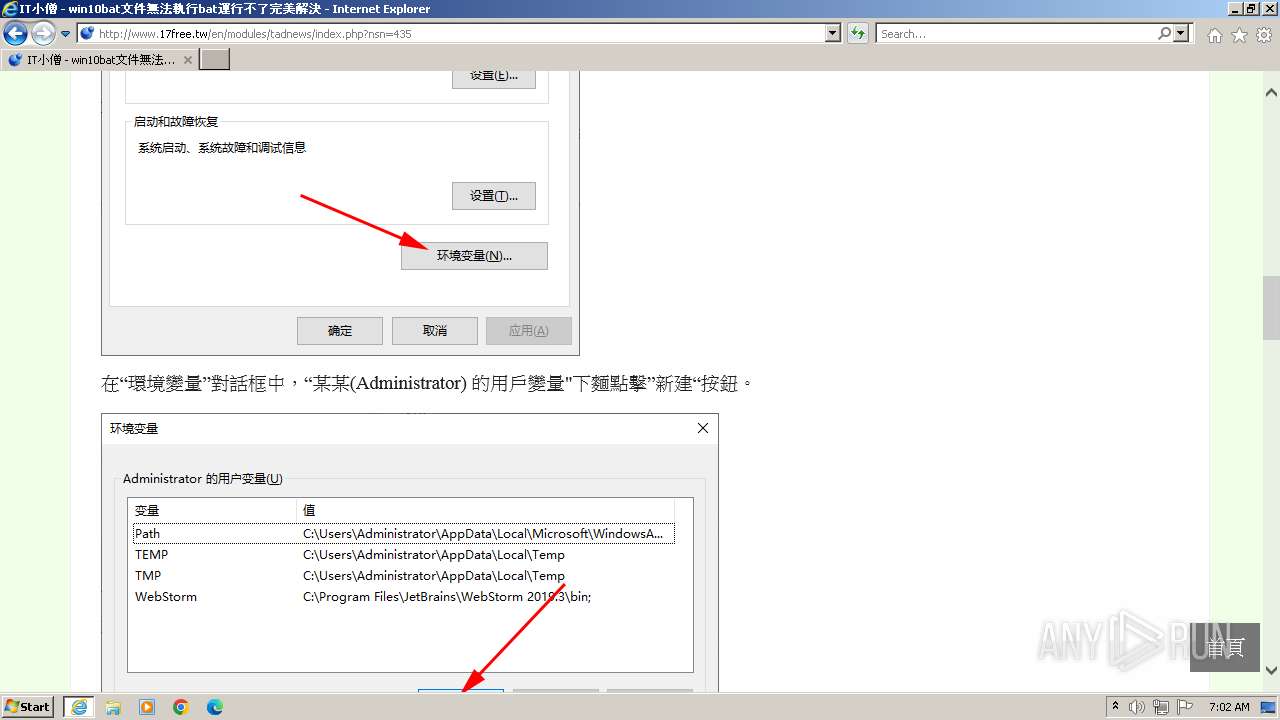
Task: Minimize the Internet Explorer window
Action: point(1235,9)
